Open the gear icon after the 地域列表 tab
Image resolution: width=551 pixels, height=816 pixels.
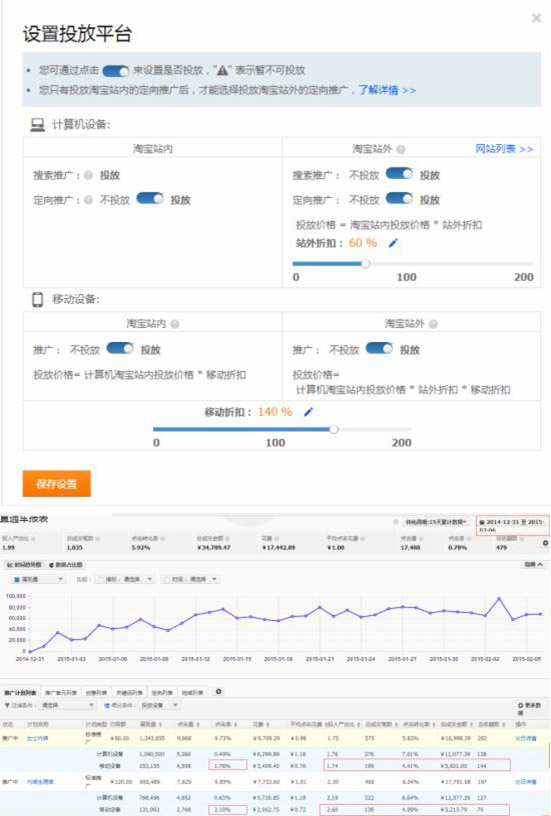tap(219, 692)
